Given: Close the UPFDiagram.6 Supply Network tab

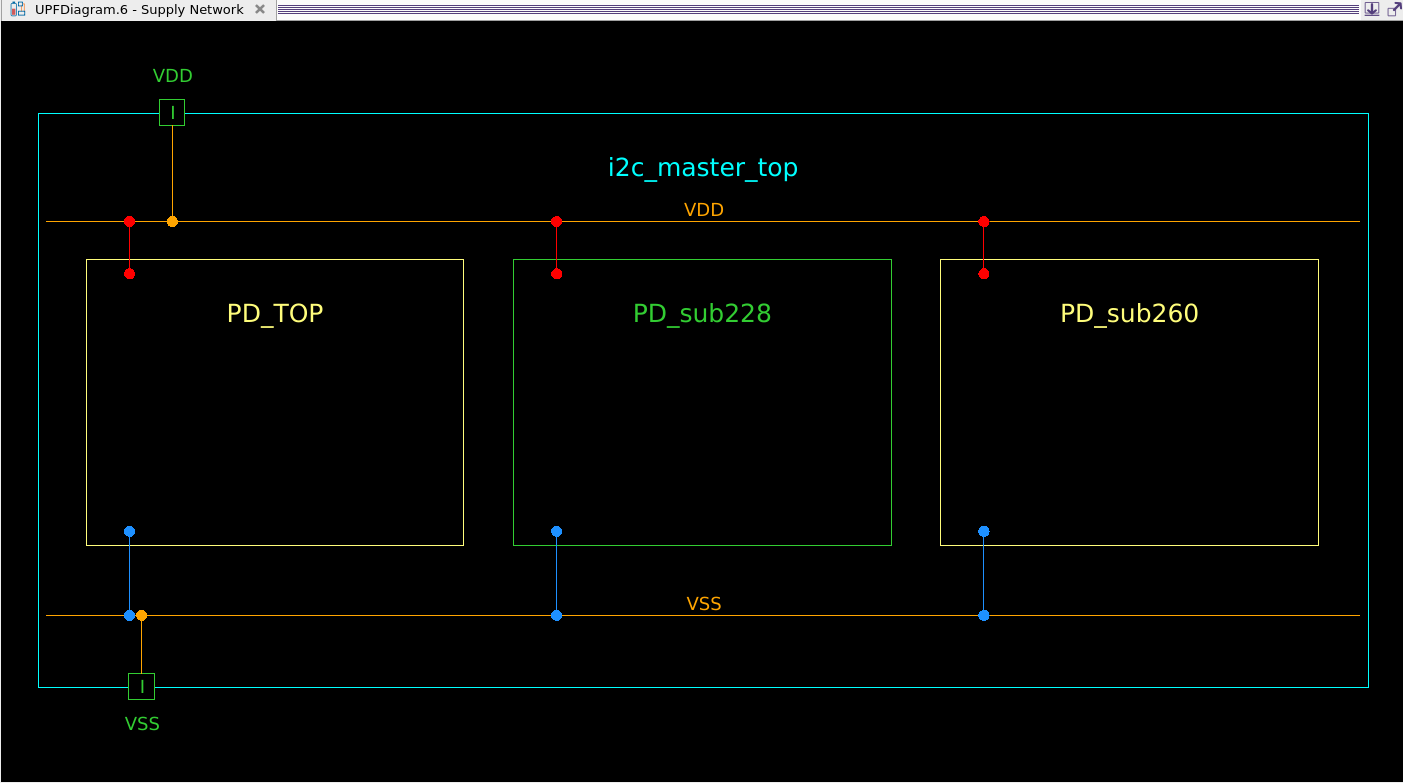Looking at the screenshot, I should coord(260,9).
